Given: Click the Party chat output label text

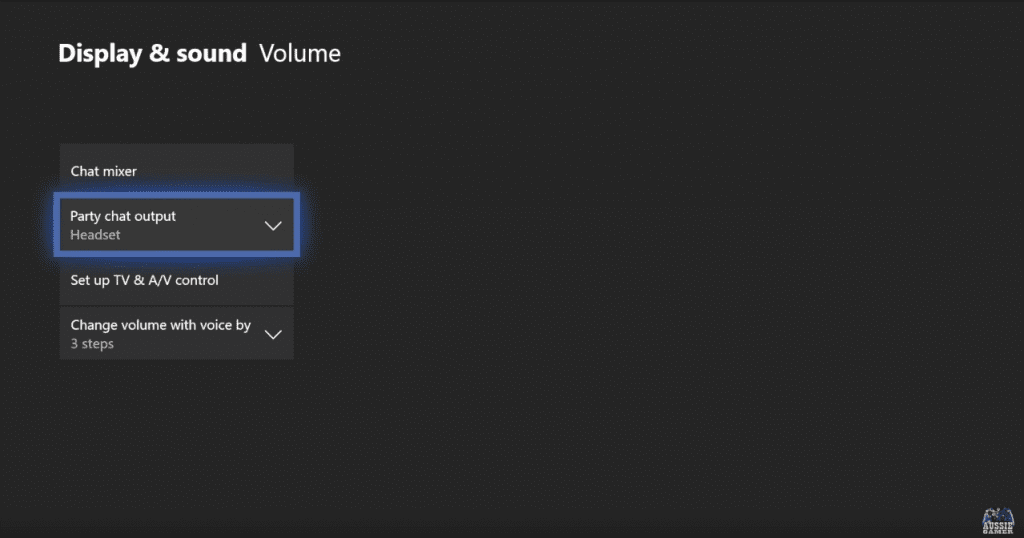Looking at the screenshot, I should [123, 216].
